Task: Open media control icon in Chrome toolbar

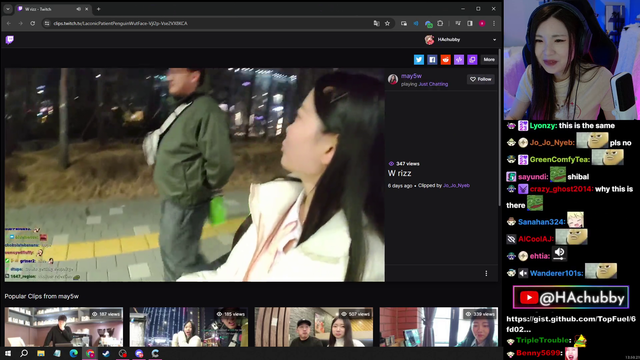Action: coord(458,24)
